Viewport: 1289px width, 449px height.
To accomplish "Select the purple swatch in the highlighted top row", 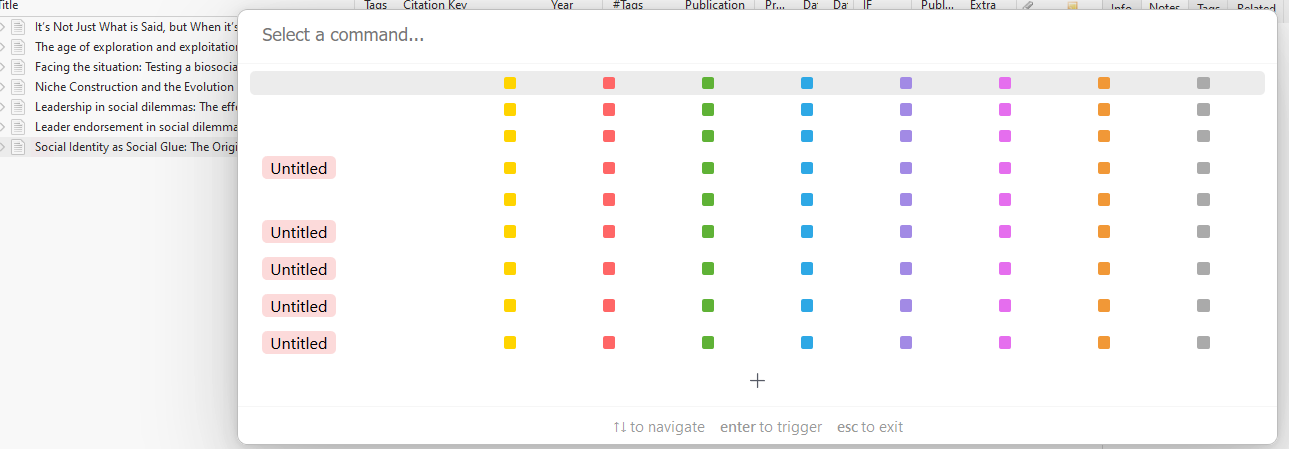I will tap(906, 83).
